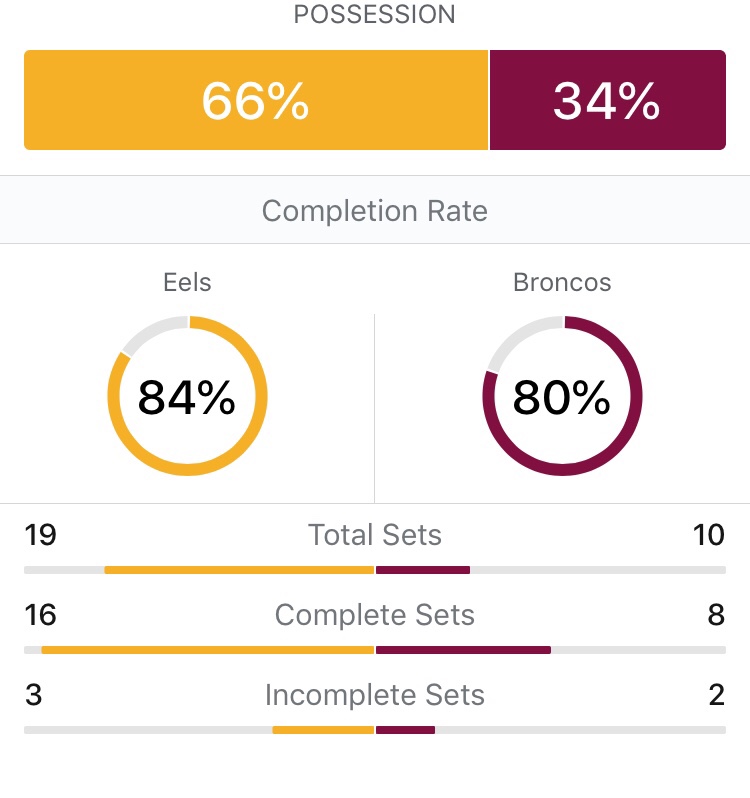Click the yellow Total Sets bar segment
Viewport: 750px width, 798px height.
239,570
